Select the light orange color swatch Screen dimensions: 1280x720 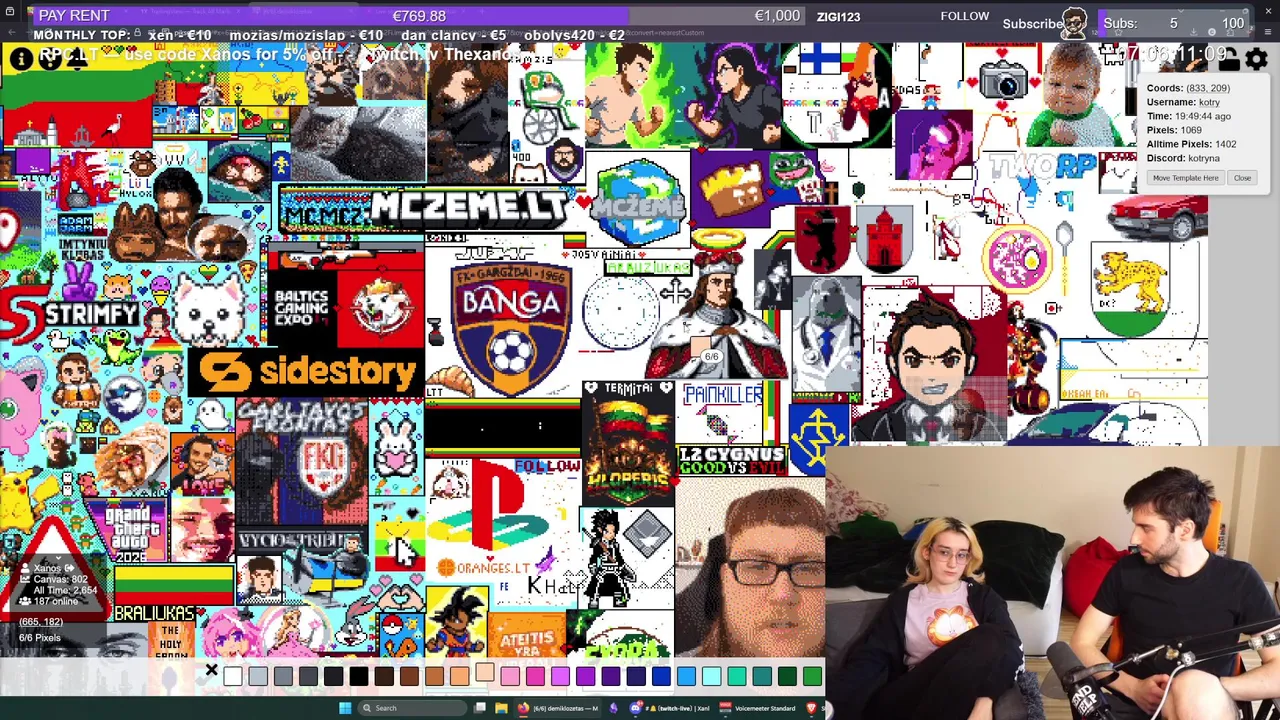pos(459,677)
